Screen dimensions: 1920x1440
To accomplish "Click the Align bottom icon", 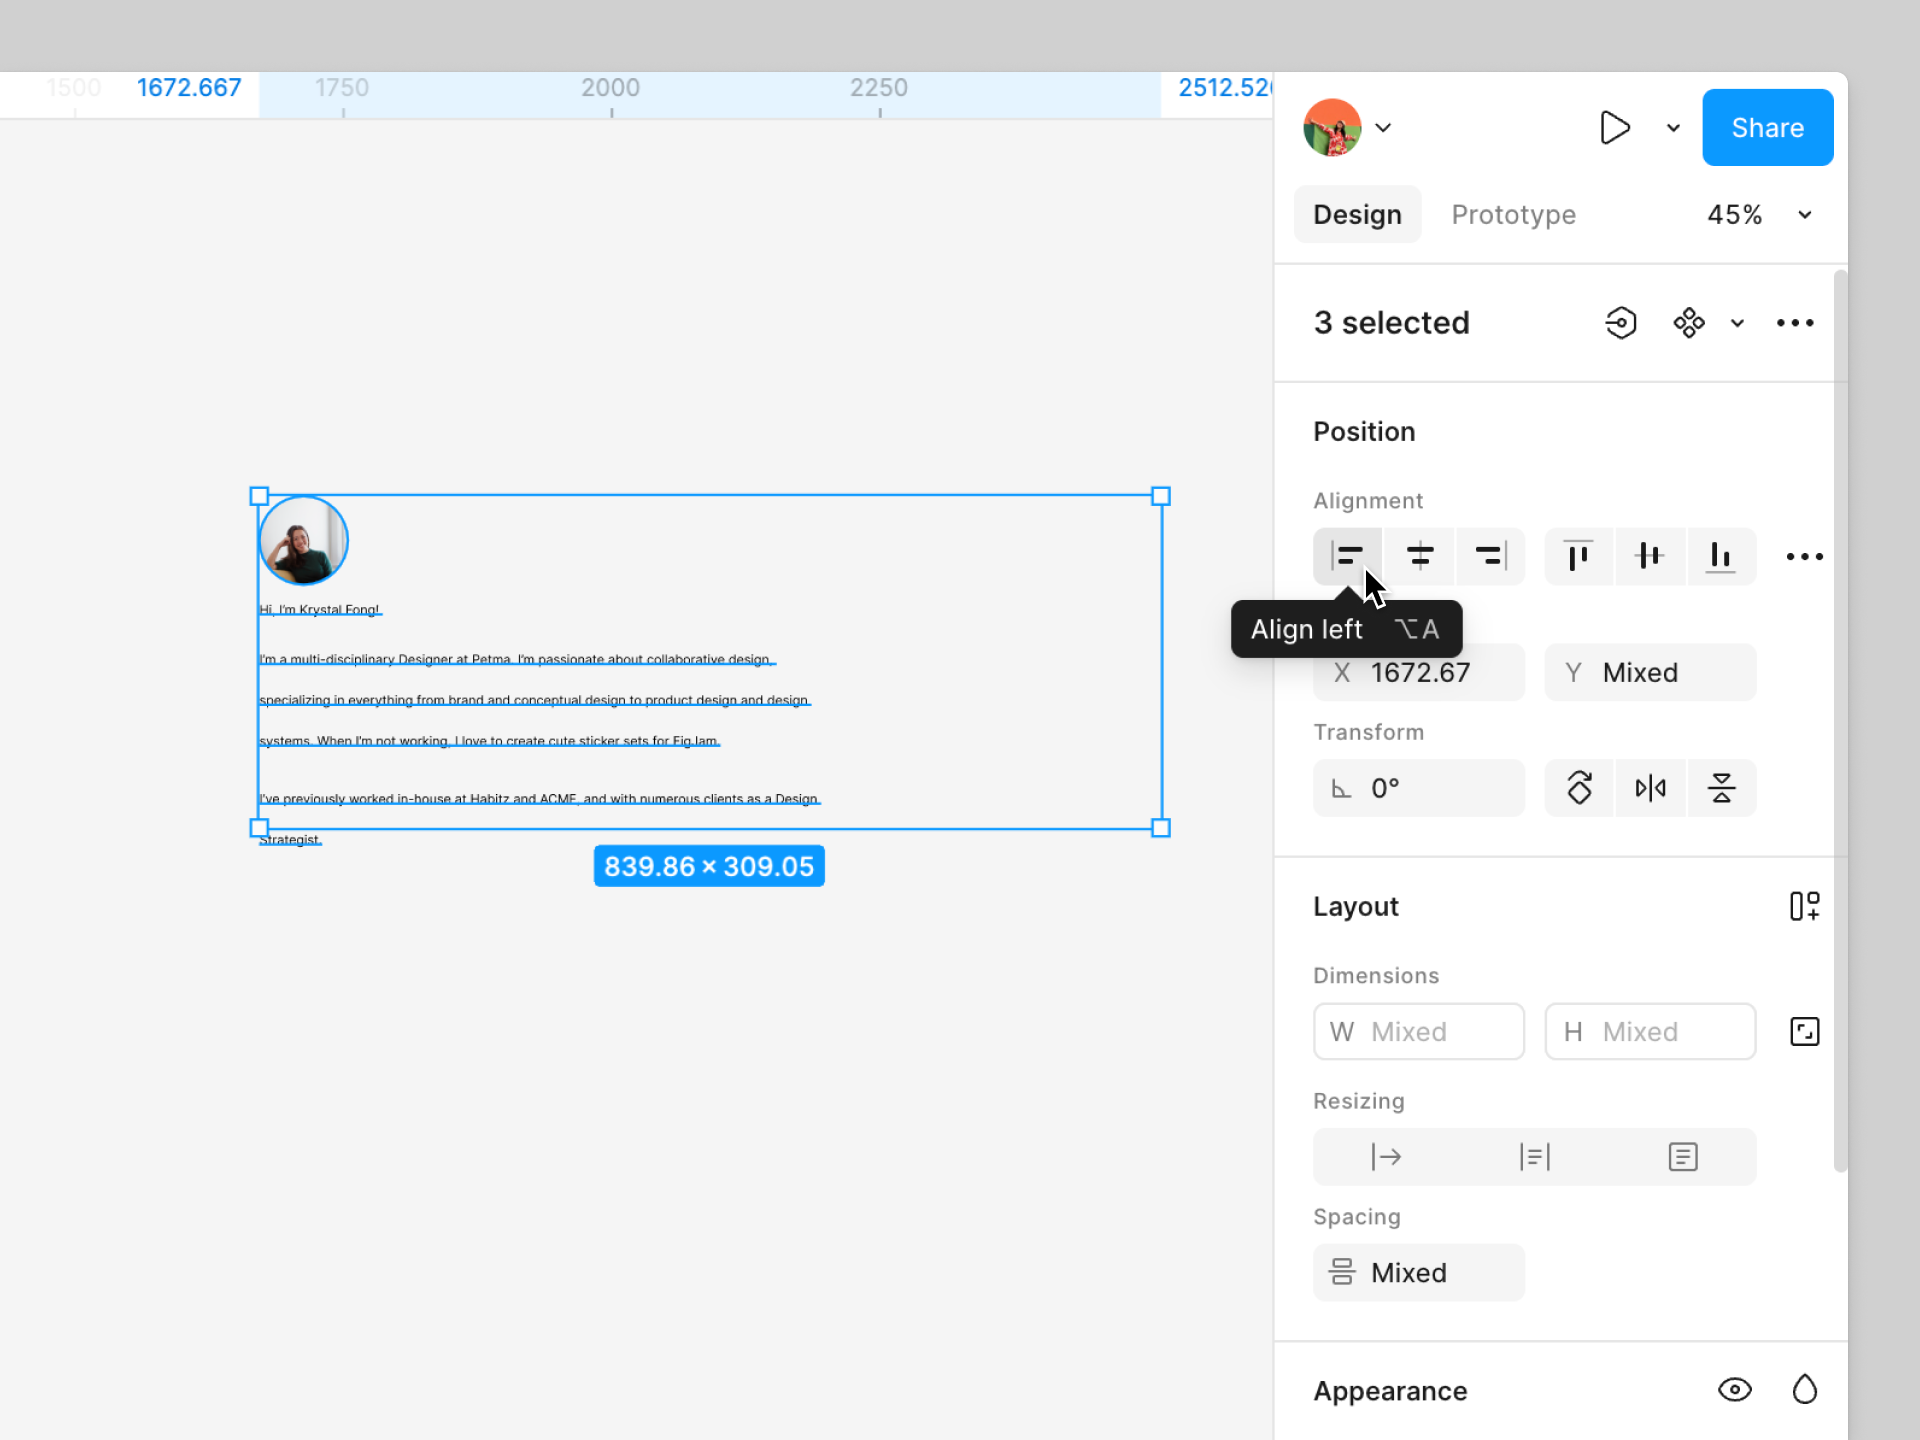I will 1720,556.
